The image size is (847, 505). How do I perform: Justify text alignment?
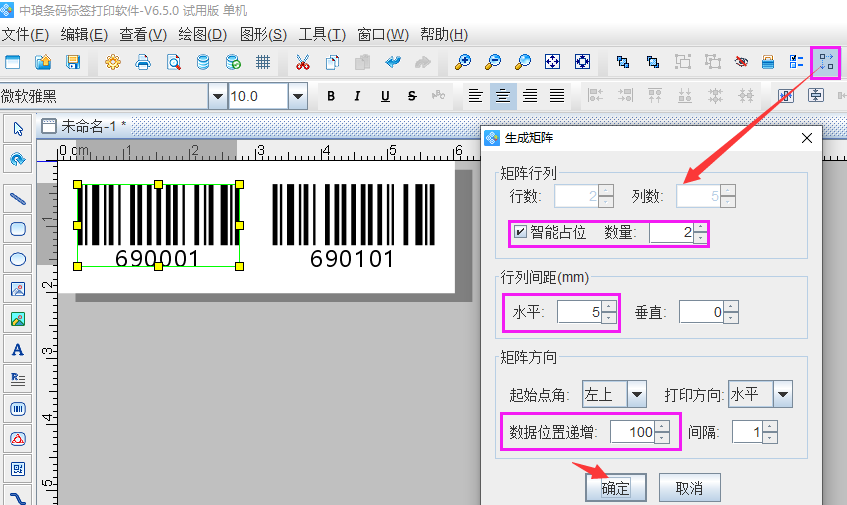pyautogui.click(x=557, y=96)
